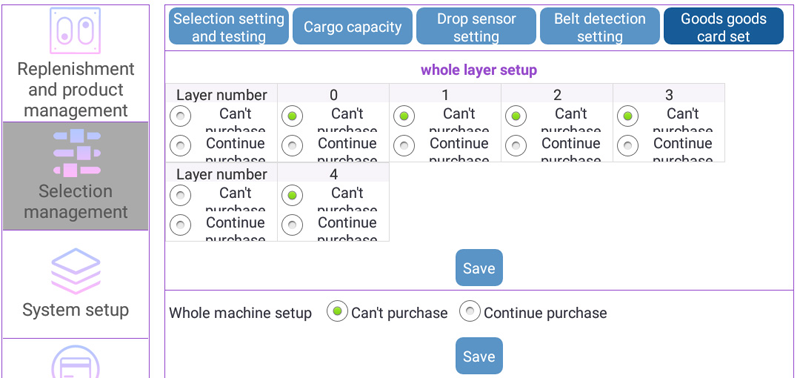Viewport: 800px width, 378px height.
Task: Select Continue purchase for layer 4
Action: coord(292,225)
